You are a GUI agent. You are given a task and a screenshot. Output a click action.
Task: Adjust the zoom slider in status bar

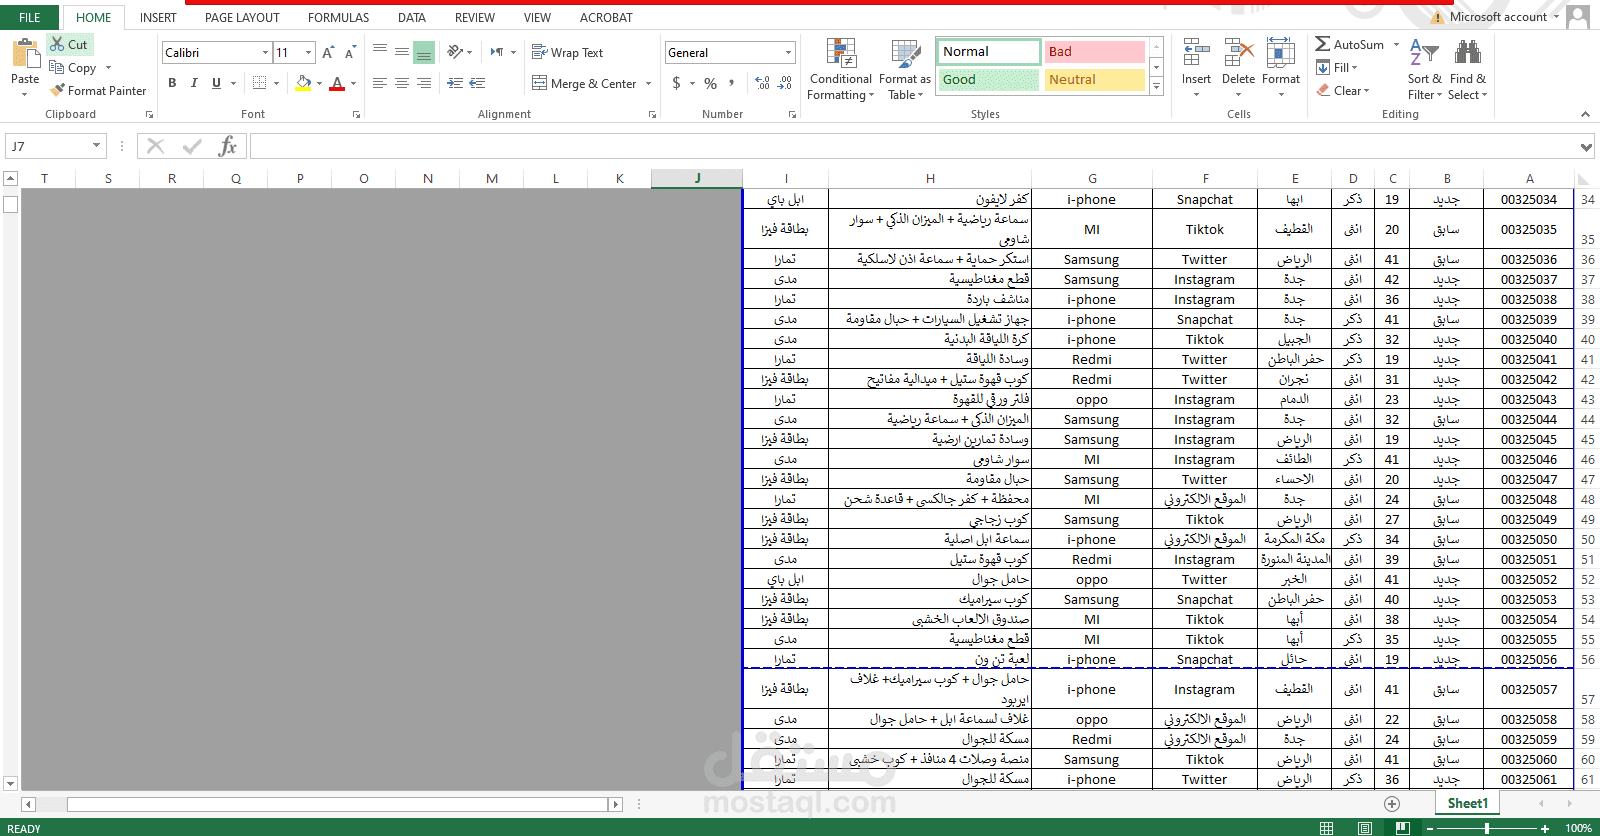(x=1487, y=828)
